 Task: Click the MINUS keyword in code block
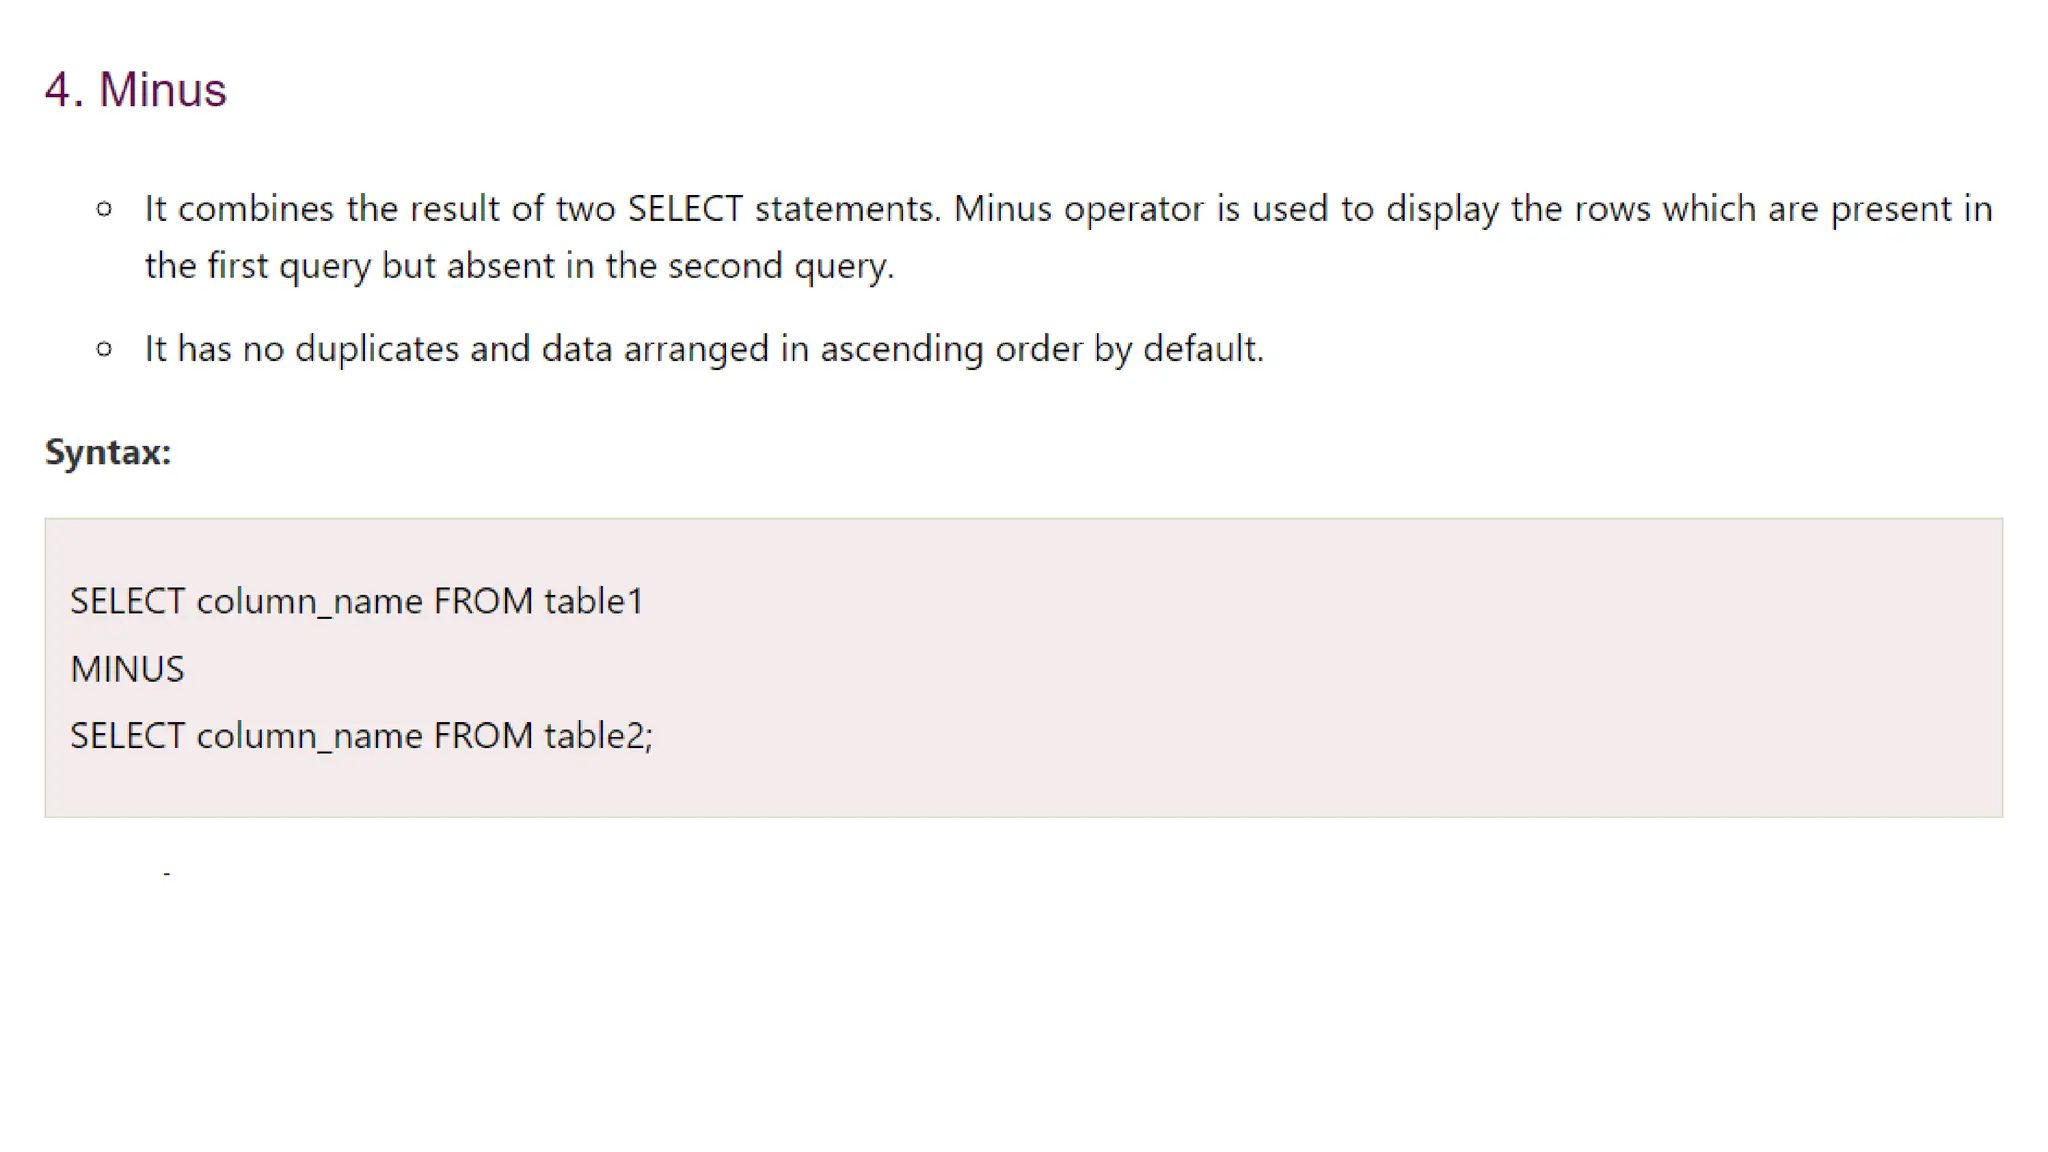point(127,669)
